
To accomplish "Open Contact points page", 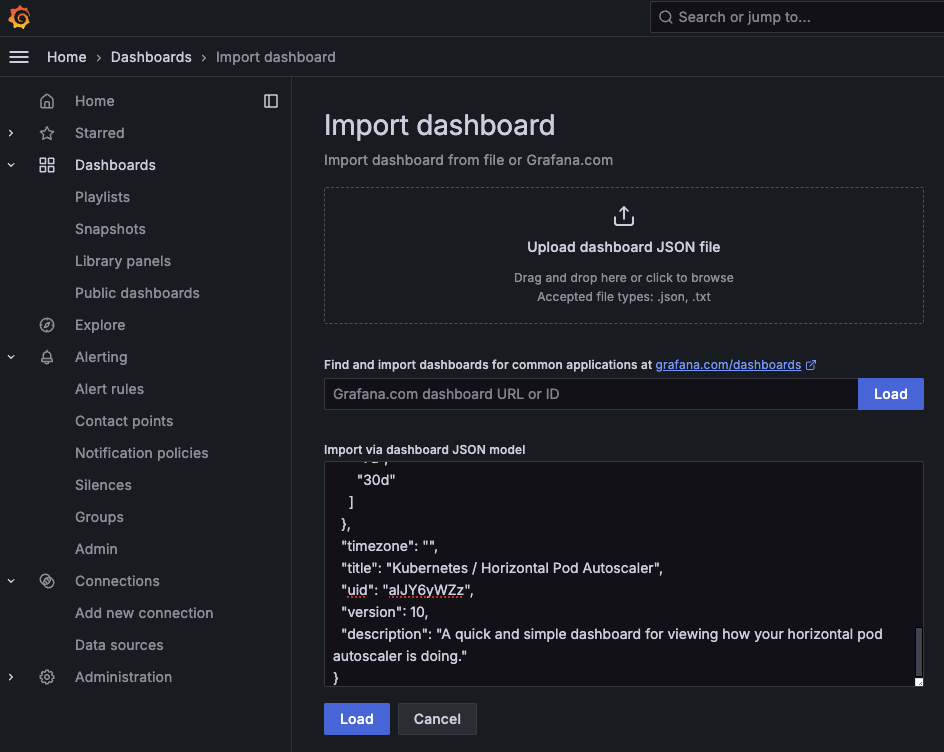I will pos(124,421).
